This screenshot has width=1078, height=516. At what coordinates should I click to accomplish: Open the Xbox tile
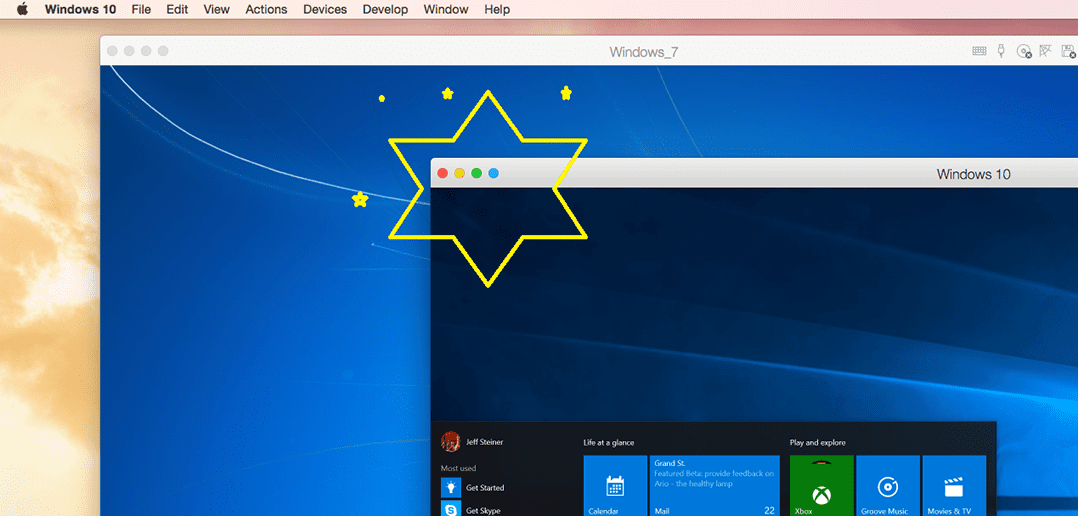click(822, 485)
